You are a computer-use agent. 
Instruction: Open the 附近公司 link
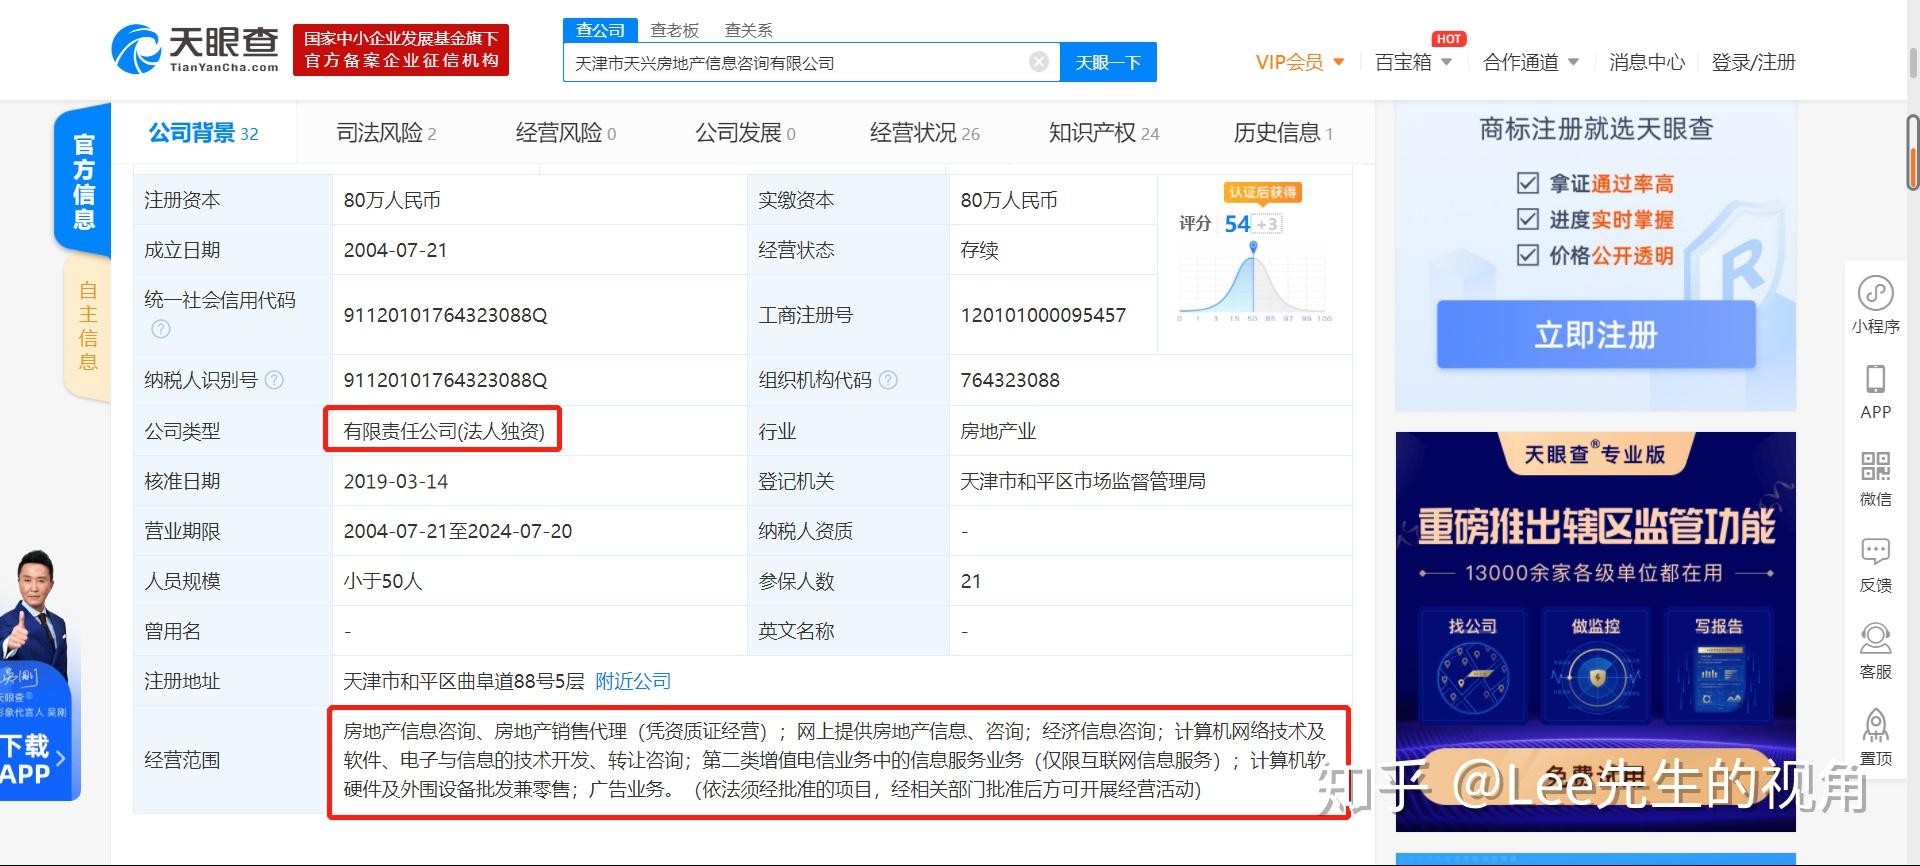(x=633, y=681)
